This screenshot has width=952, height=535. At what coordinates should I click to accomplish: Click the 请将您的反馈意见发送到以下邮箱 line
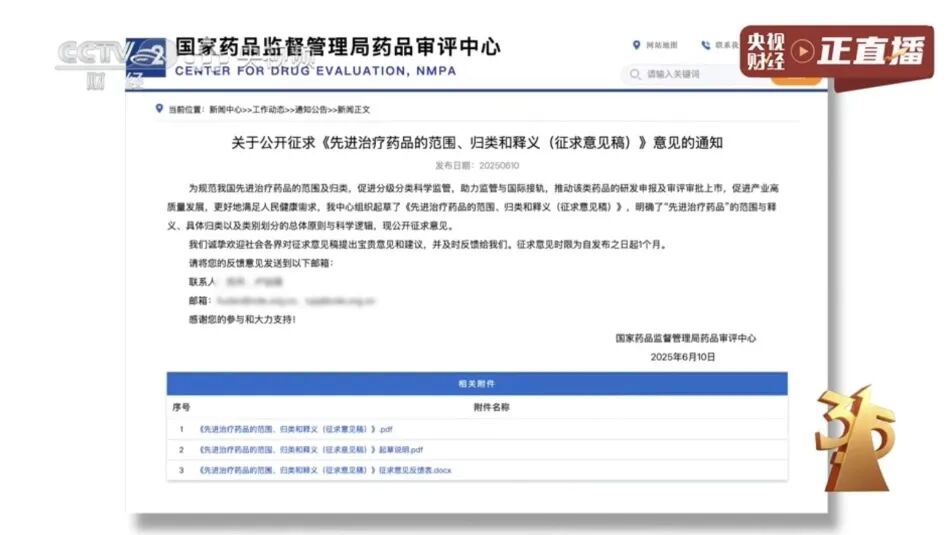tap(260, 263)
